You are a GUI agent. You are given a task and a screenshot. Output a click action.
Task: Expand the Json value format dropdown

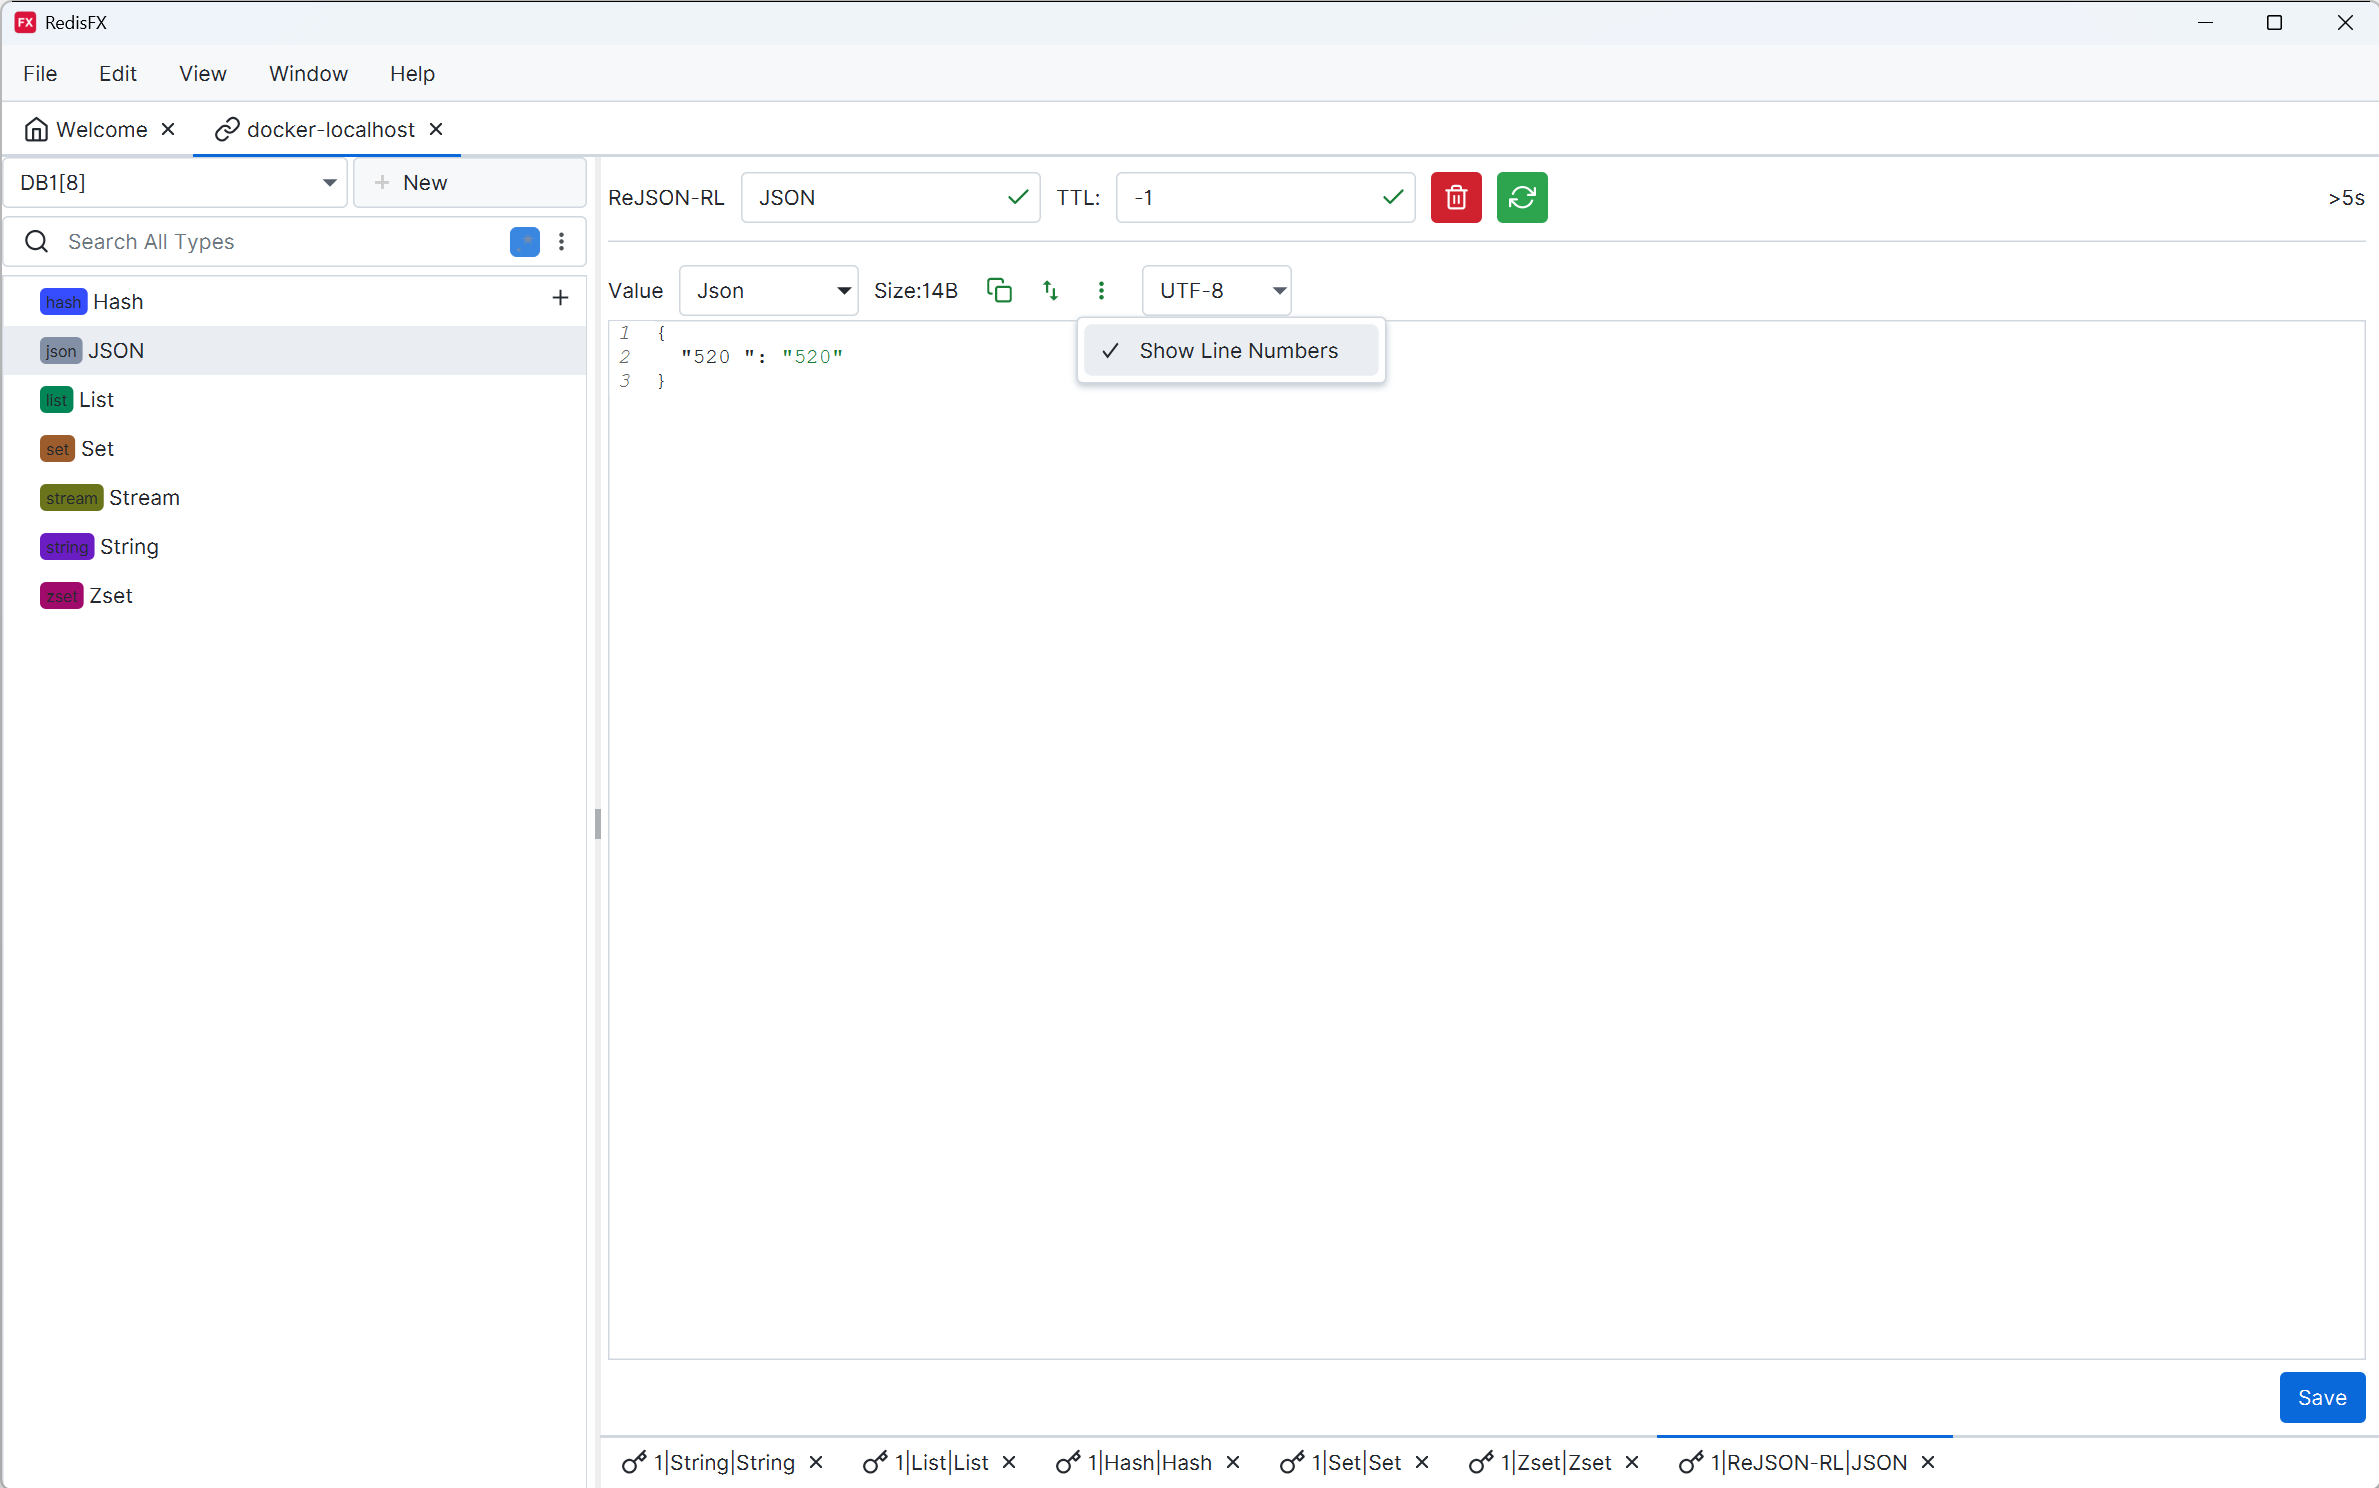768,290
